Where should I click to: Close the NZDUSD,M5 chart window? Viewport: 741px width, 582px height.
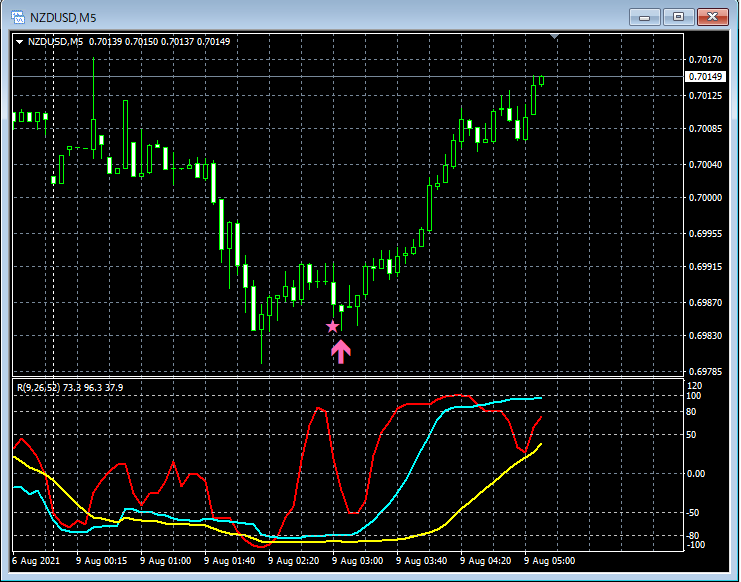713,17
